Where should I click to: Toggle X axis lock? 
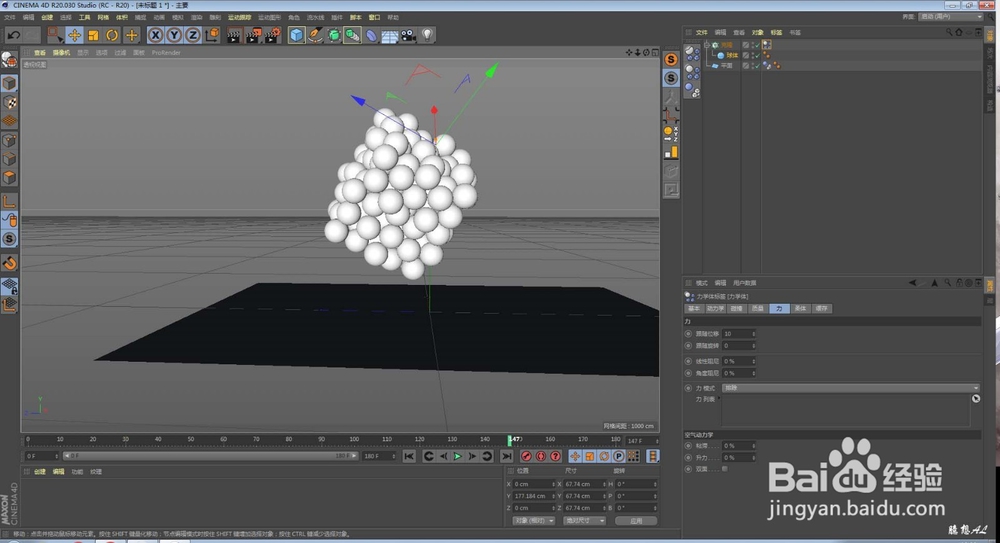[x=155, y=35]
